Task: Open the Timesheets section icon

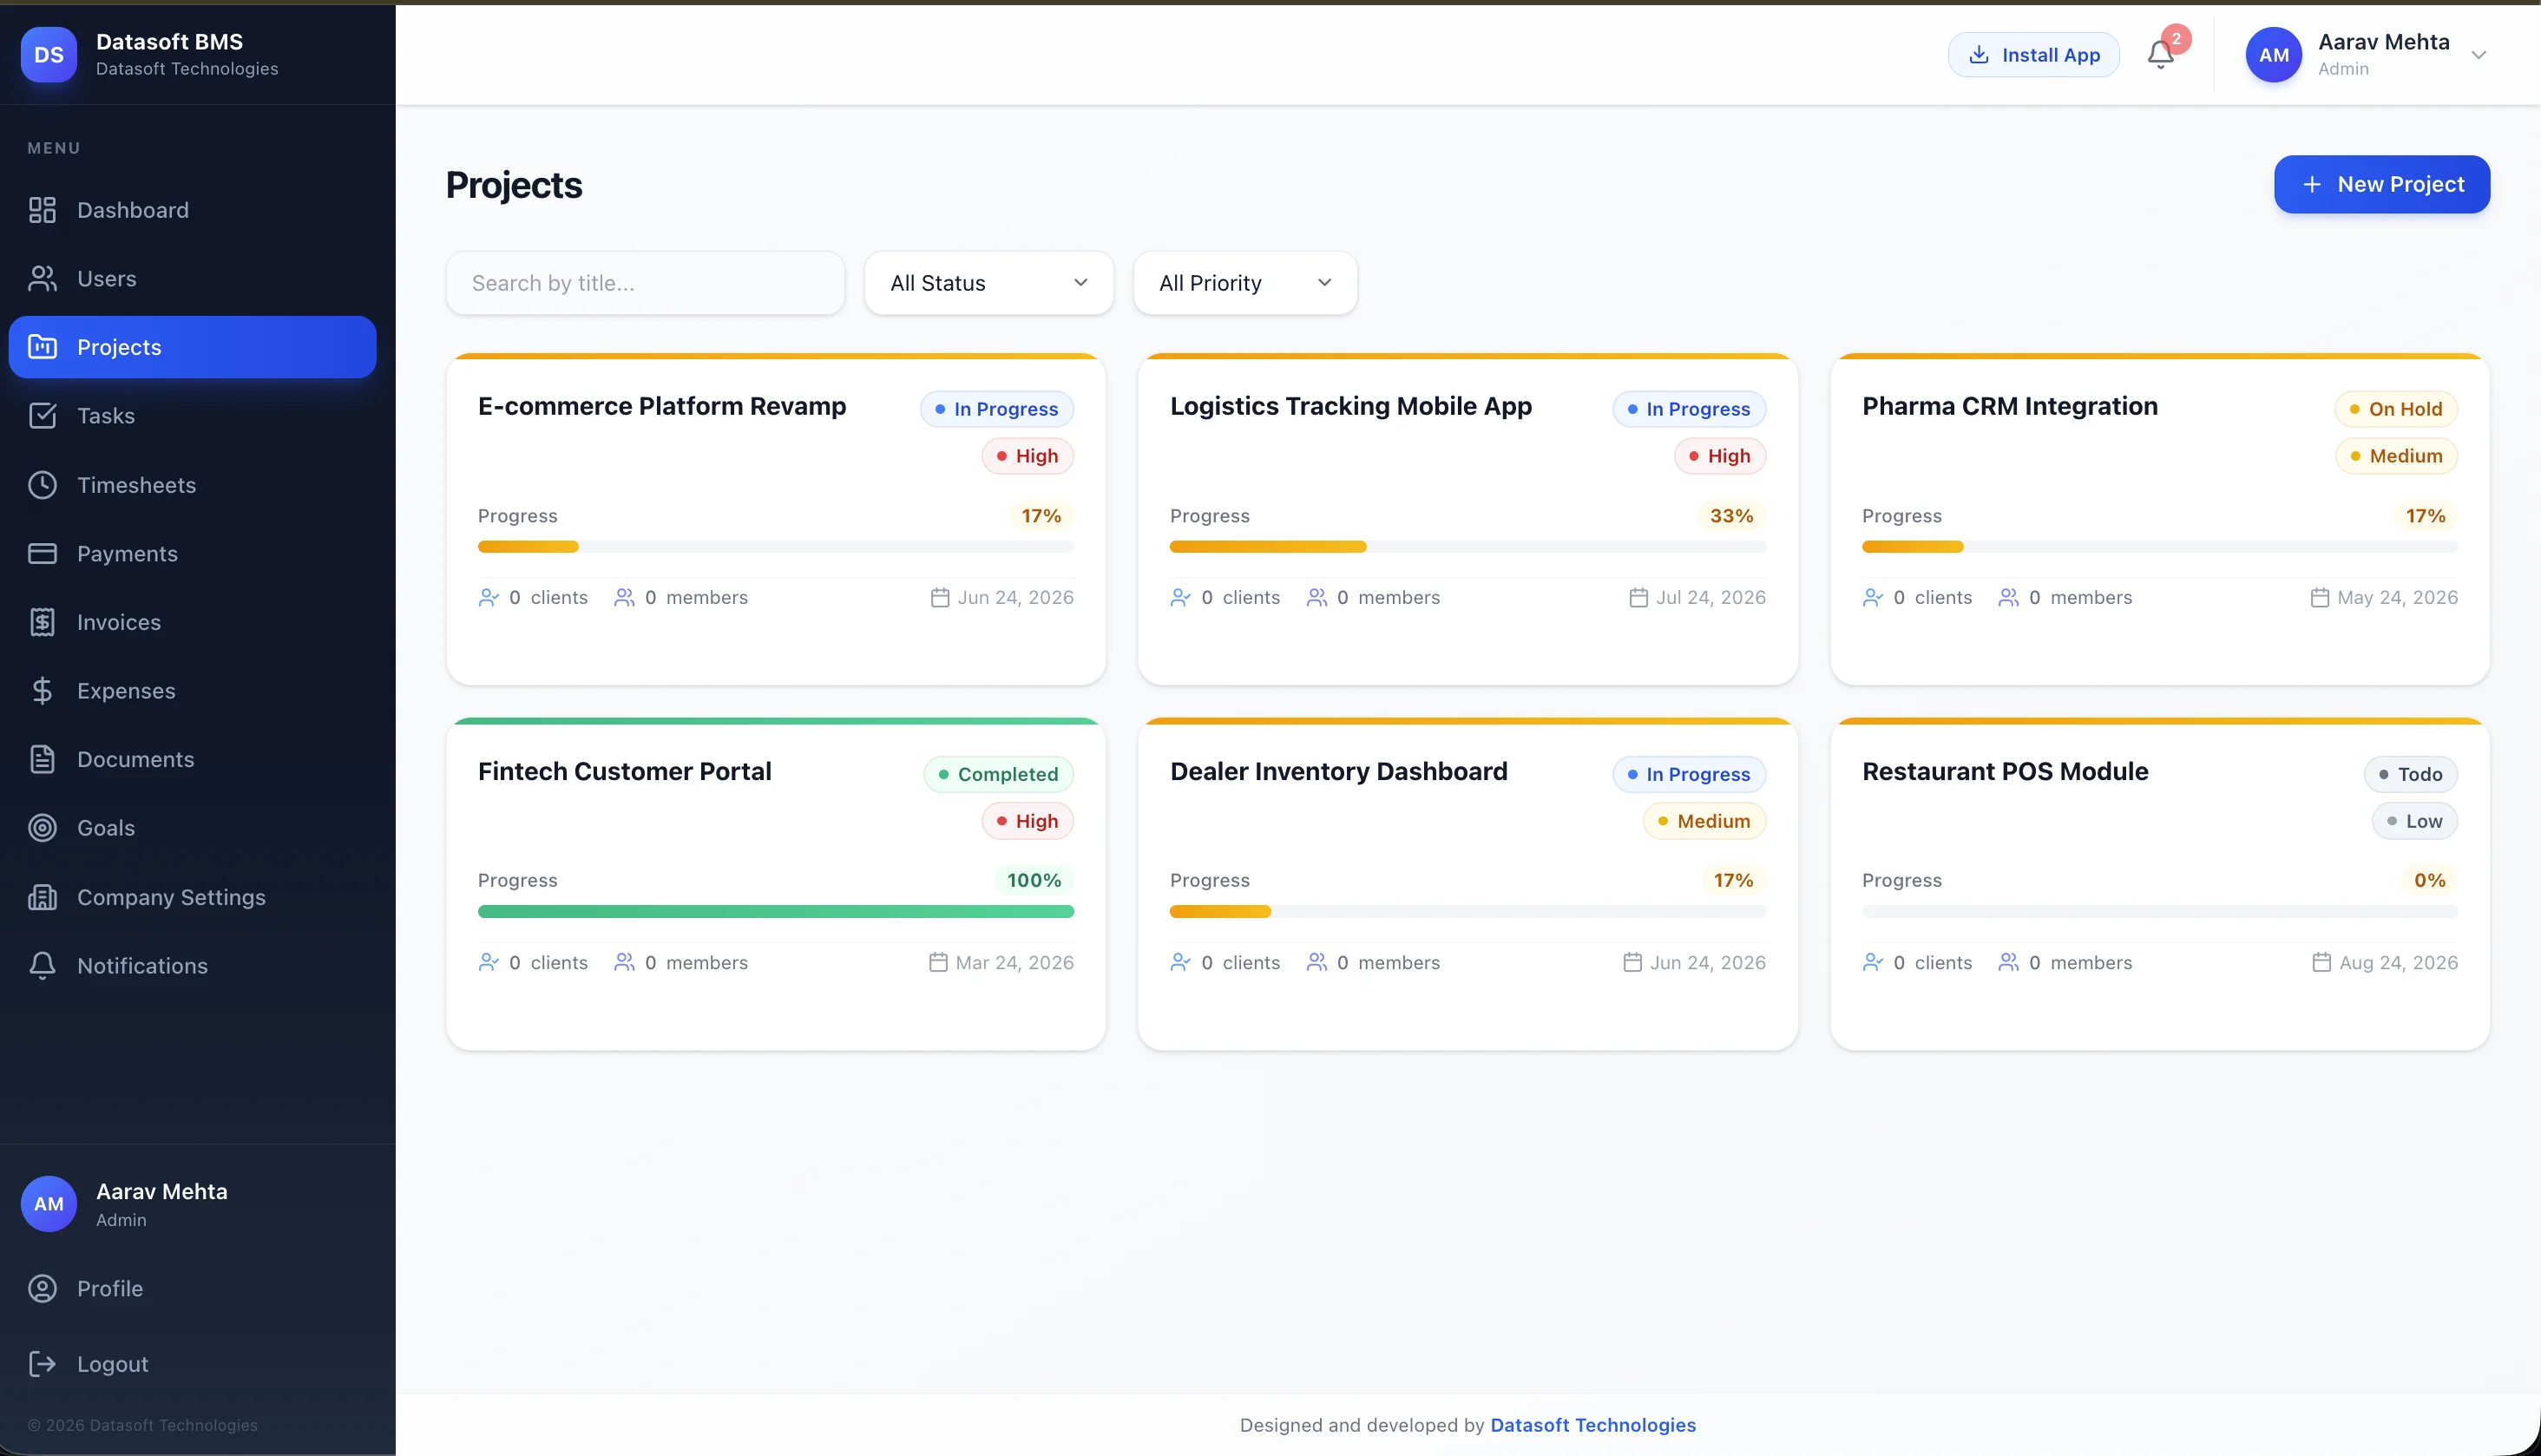Action: coord(43,485)
